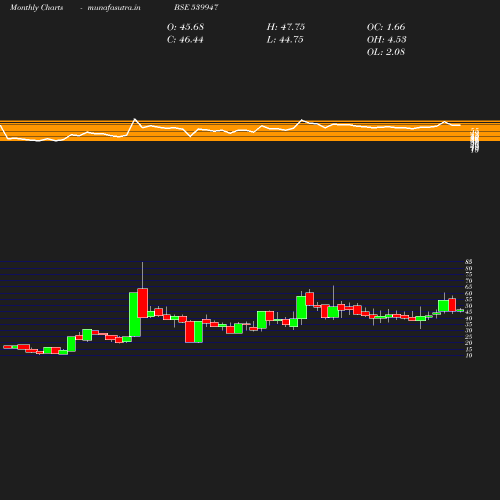500x500 pixels.
Task: Click the 40 price axis label
Action: 469,318
